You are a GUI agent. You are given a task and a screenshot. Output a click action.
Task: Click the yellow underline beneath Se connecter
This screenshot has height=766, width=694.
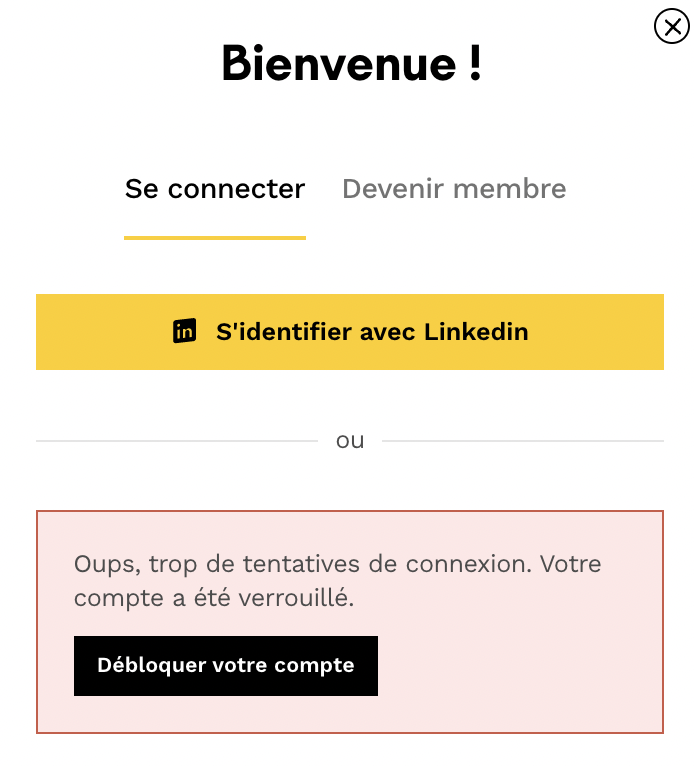tap(215, 238)
